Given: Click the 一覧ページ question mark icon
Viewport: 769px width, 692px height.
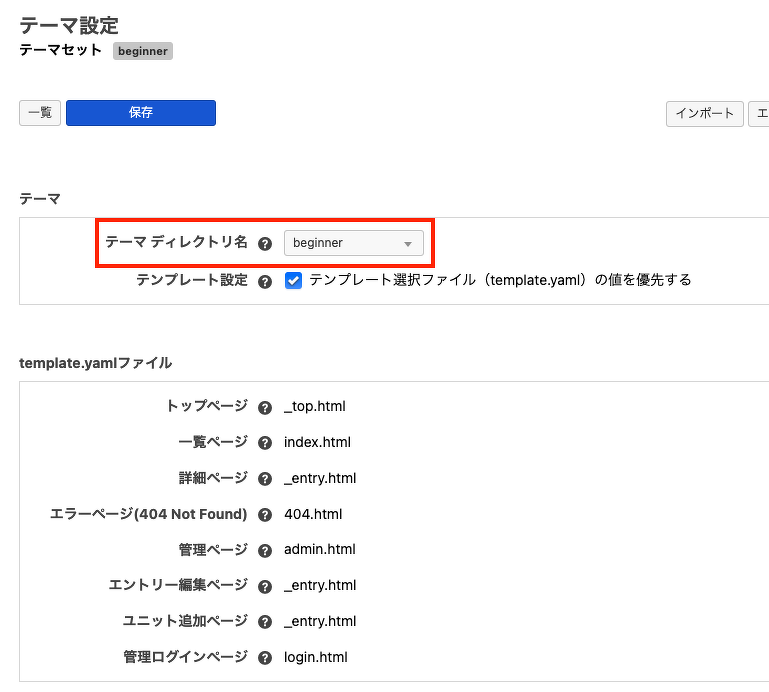Looking at the screenshot, I should tap(265, 443).
